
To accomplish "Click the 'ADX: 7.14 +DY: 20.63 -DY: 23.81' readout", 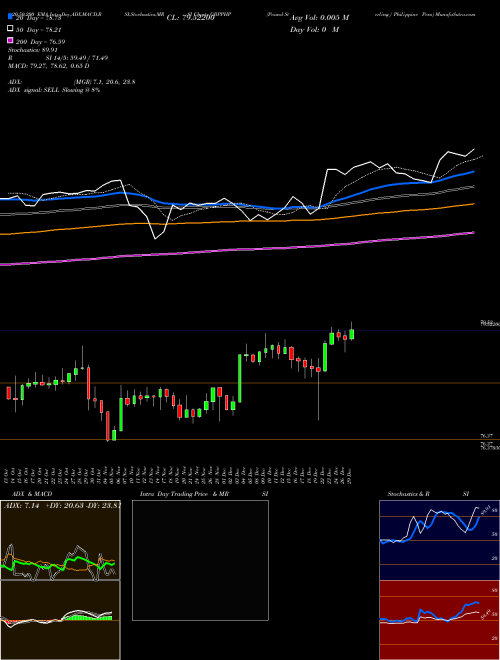I will coord(62,505).
